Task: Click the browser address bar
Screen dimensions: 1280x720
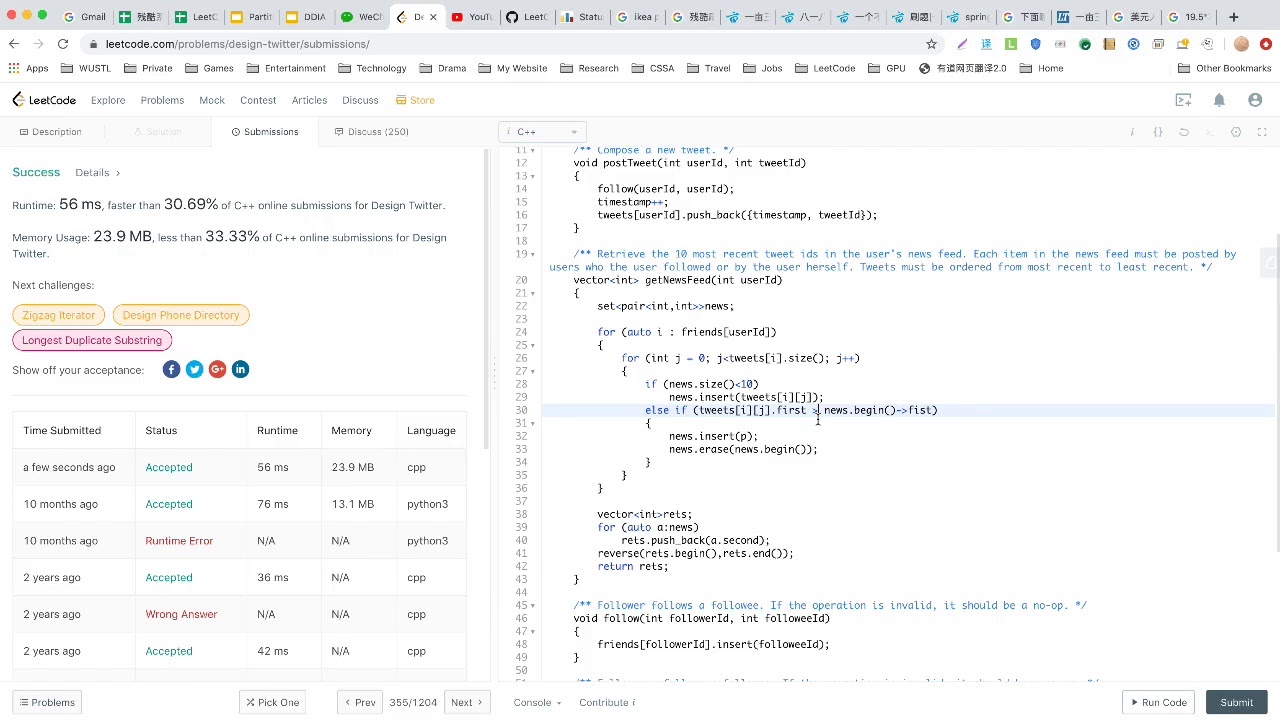Action: click(x=500, y=44)
